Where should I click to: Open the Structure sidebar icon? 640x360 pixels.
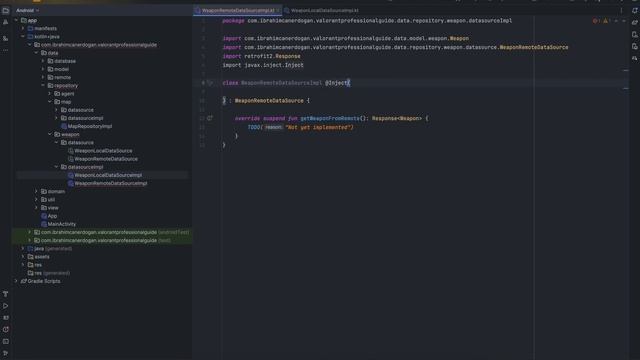pyautogui.click(x=5, y=38)
